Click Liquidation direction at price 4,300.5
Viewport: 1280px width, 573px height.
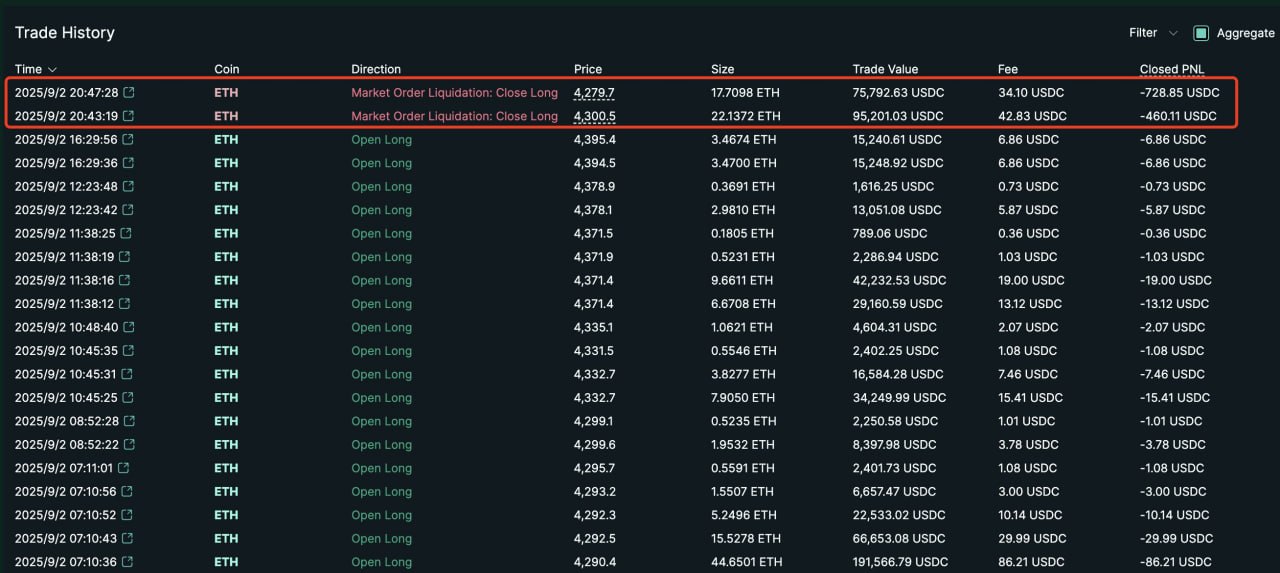coord(454,116)
